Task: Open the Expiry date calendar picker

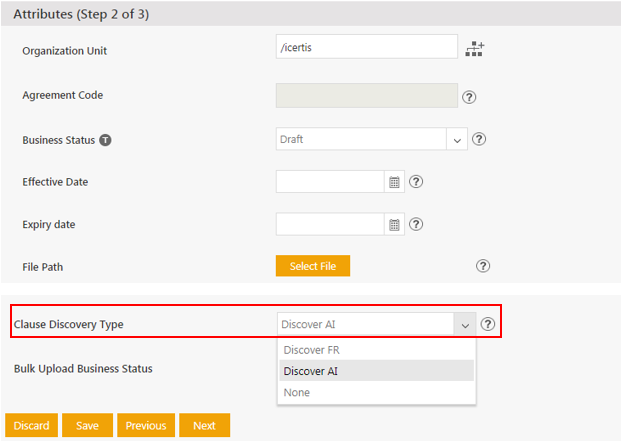Action: pyautogui.click(x=394, y=225)
